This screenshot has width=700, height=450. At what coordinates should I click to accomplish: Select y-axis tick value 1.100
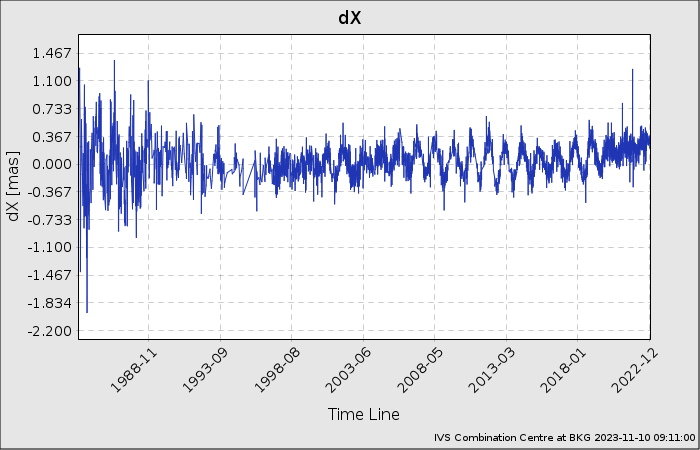(52, 81)
